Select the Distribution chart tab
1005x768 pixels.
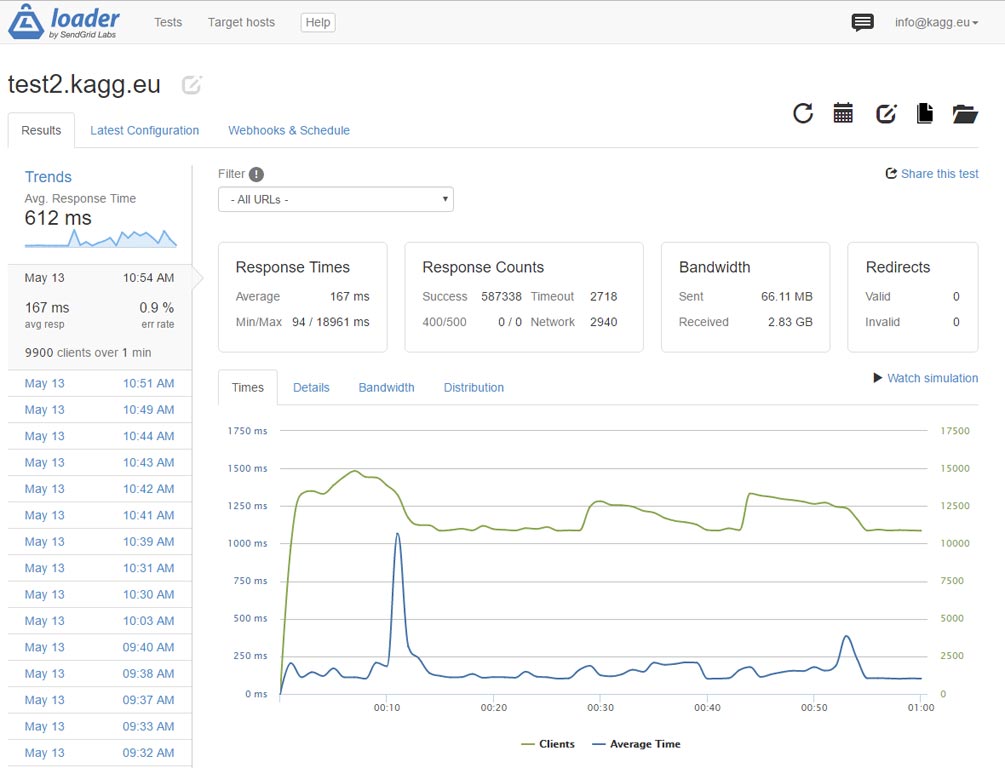pyautogui.click(x=473, y=387)
